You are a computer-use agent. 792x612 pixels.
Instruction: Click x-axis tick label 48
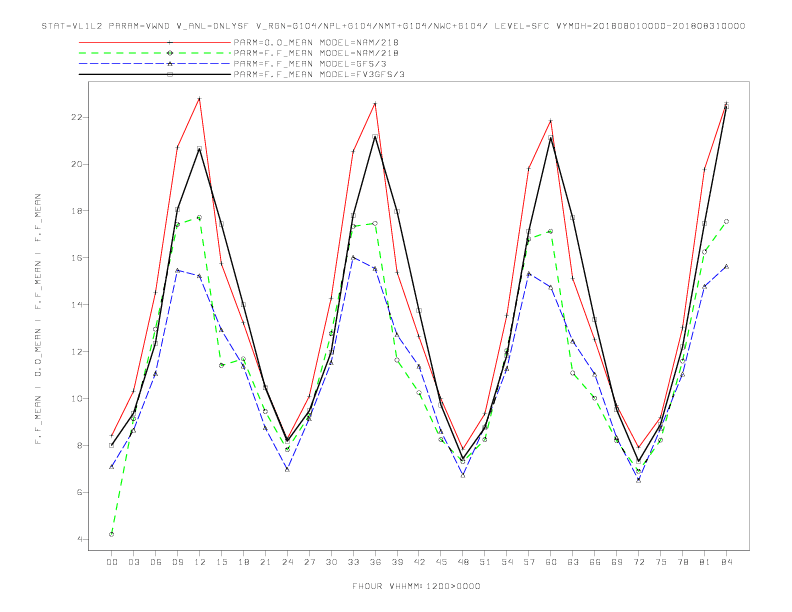click(463, 562)
